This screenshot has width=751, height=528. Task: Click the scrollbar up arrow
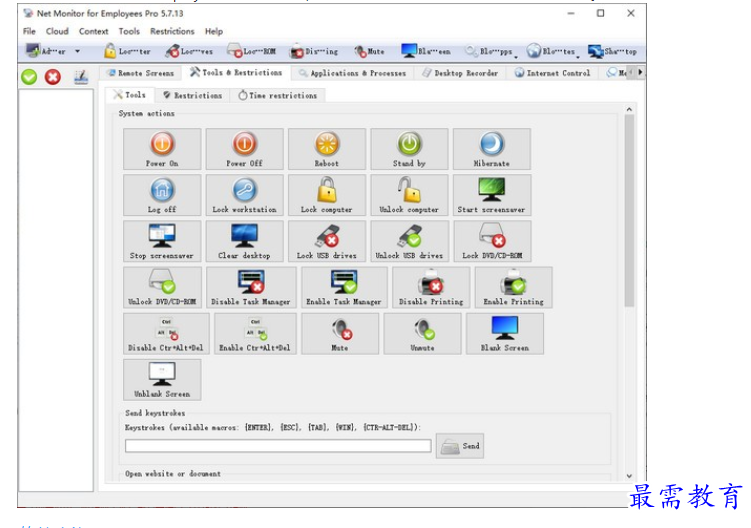tap(629, 109)
